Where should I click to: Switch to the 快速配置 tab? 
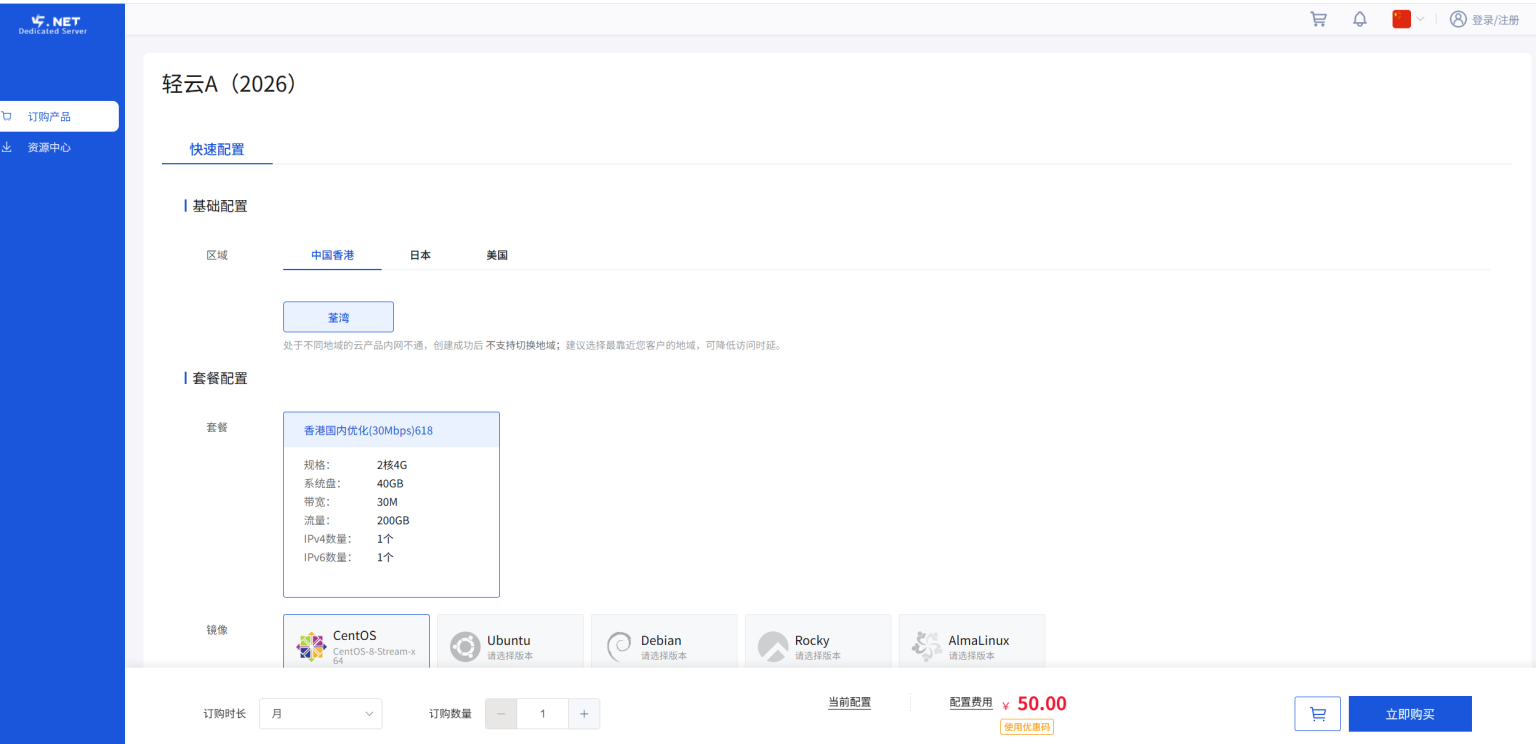coord(217,149)
